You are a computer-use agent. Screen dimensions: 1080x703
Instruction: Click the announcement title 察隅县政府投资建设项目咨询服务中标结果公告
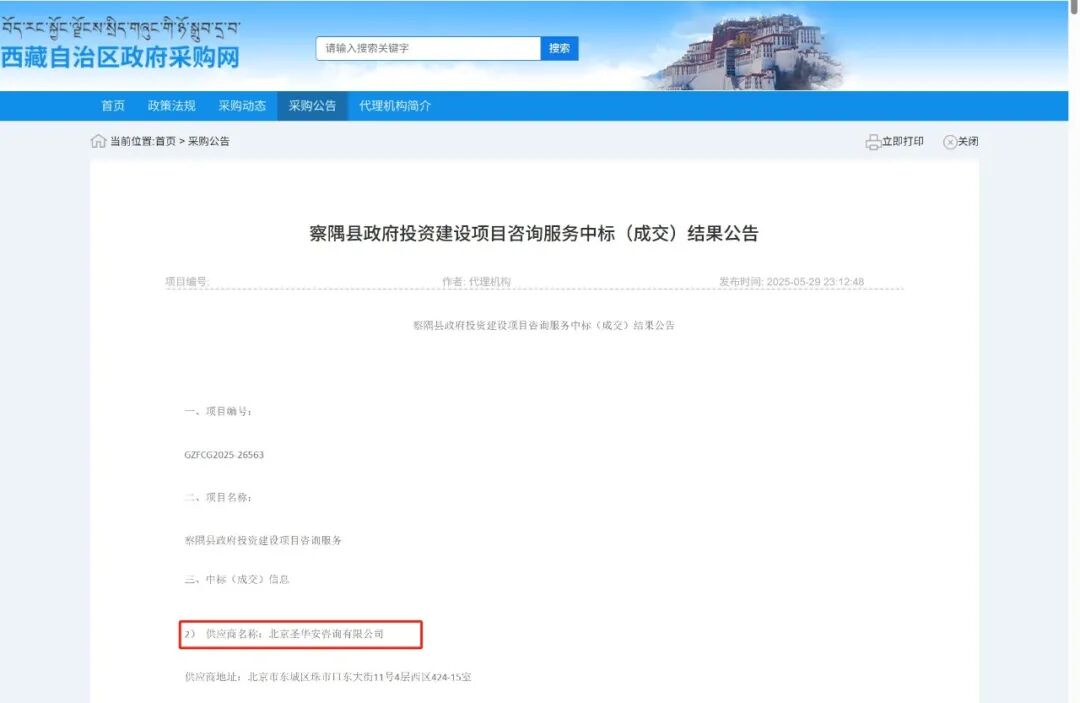[540, 234]
